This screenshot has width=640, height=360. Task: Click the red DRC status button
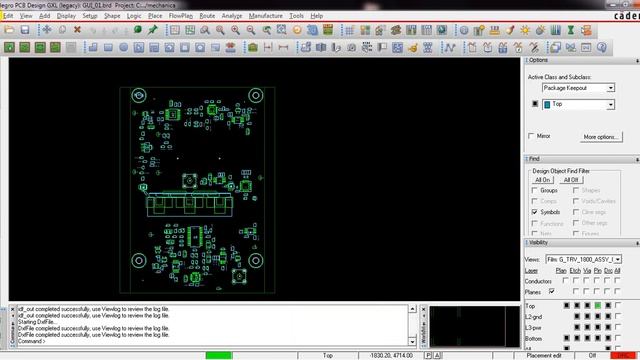tap(623, 356)
